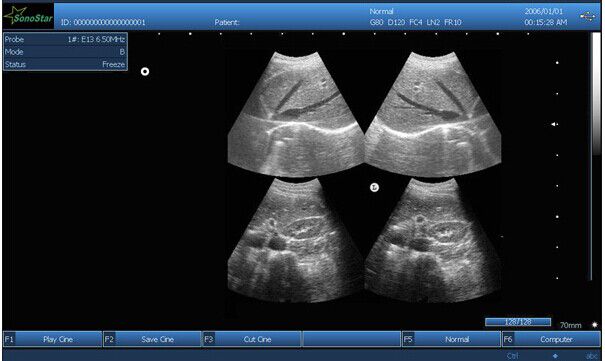Start Play Cine playback
This screenshot has width=605, height=361.
52,339
